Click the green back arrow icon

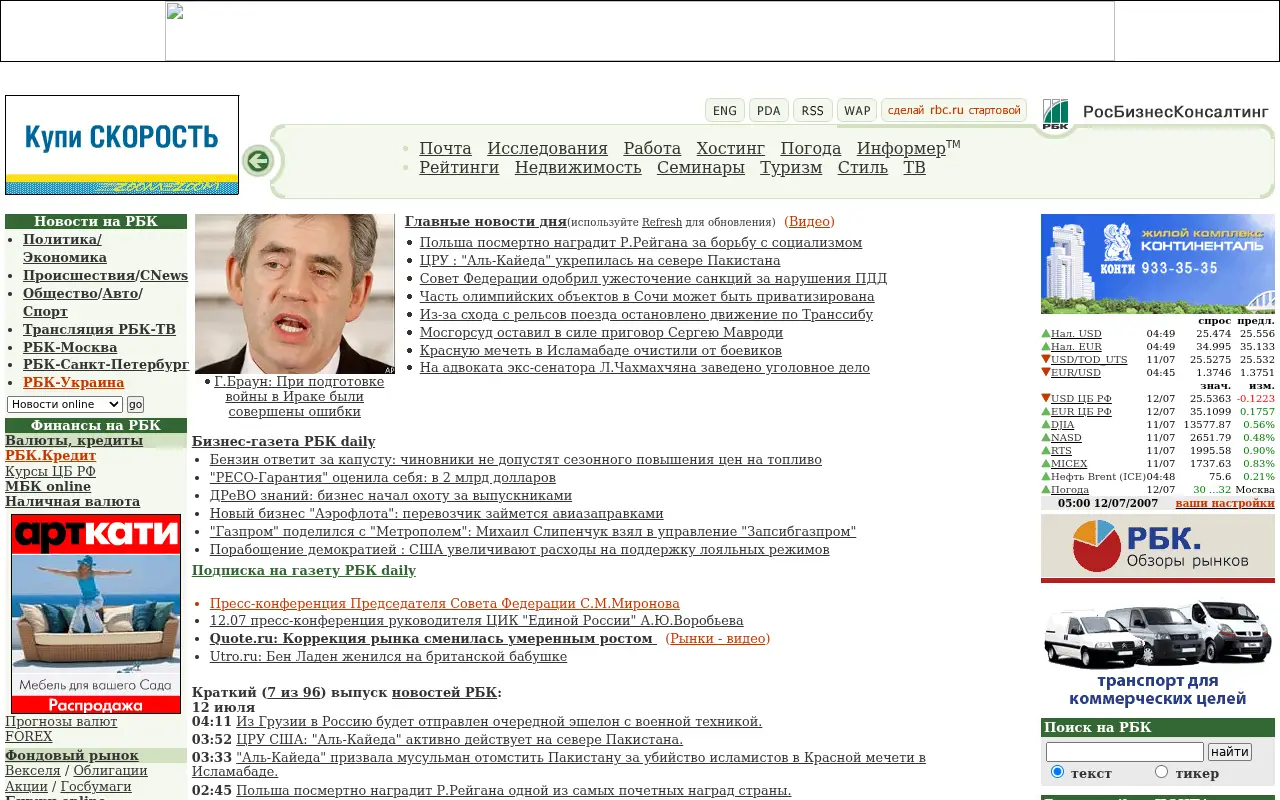257,160
